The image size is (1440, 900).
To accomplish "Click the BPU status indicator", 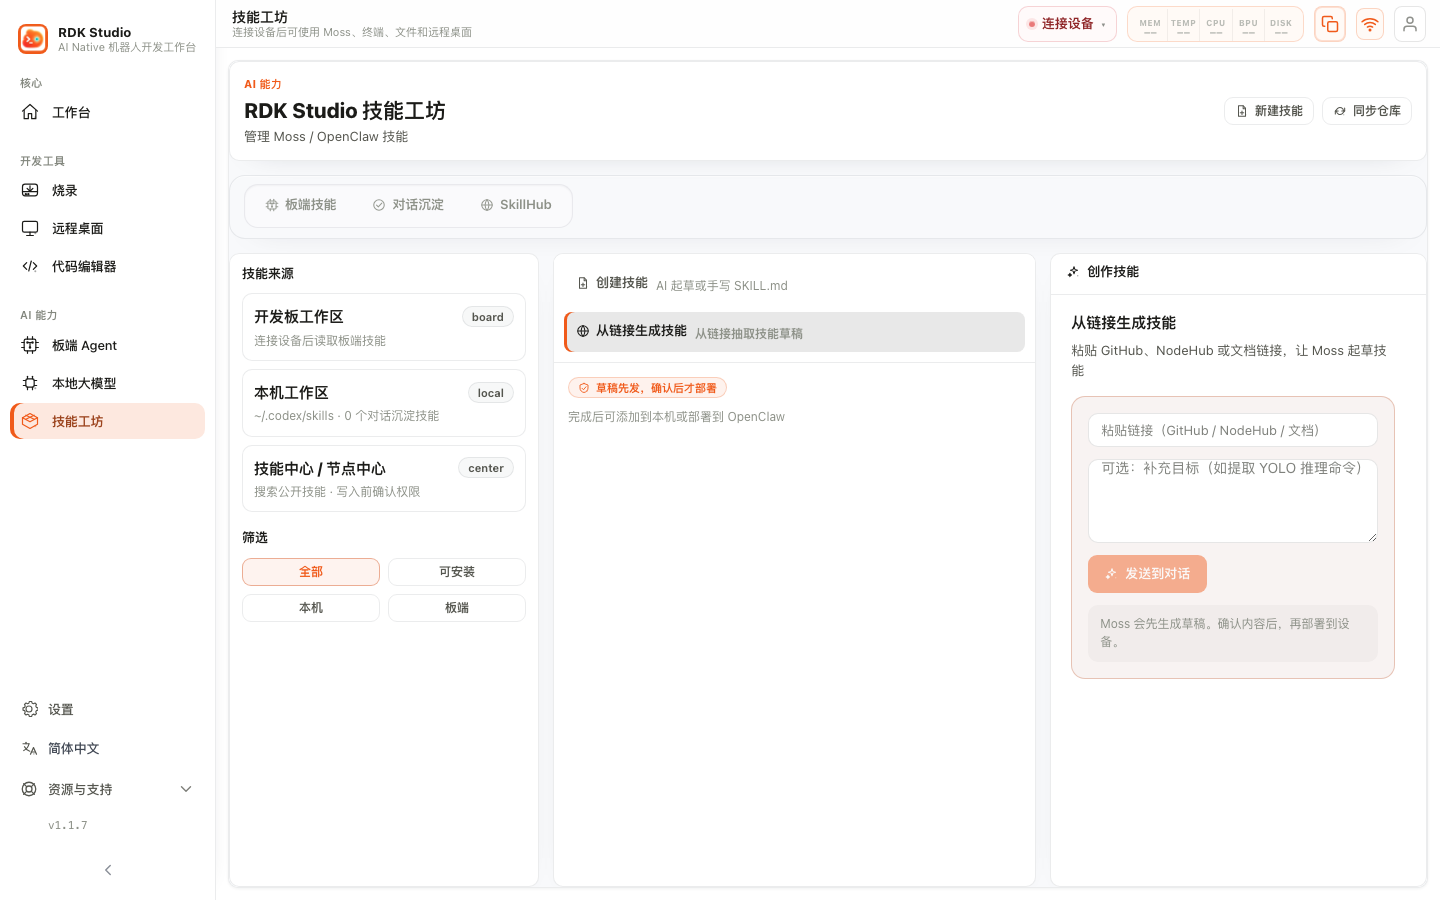I will coord(1248,25).
